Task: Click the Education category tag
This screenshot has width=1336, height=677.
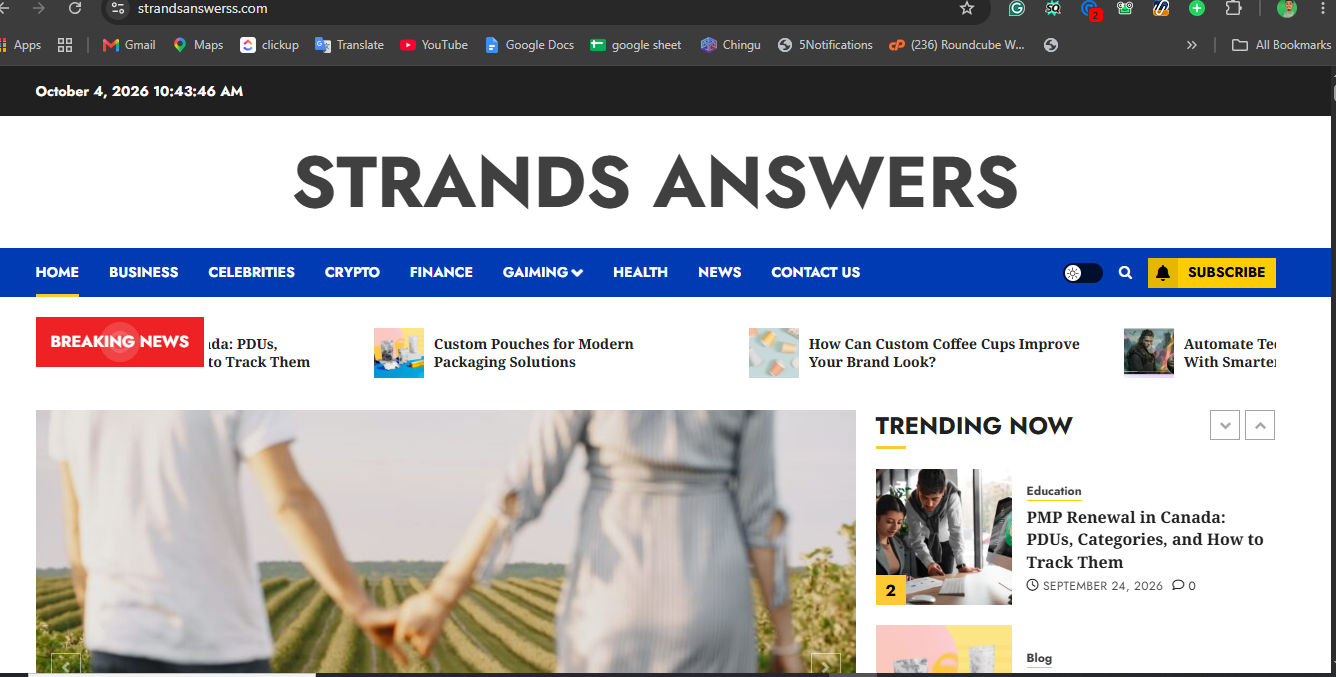Action: pos(1054,491)
